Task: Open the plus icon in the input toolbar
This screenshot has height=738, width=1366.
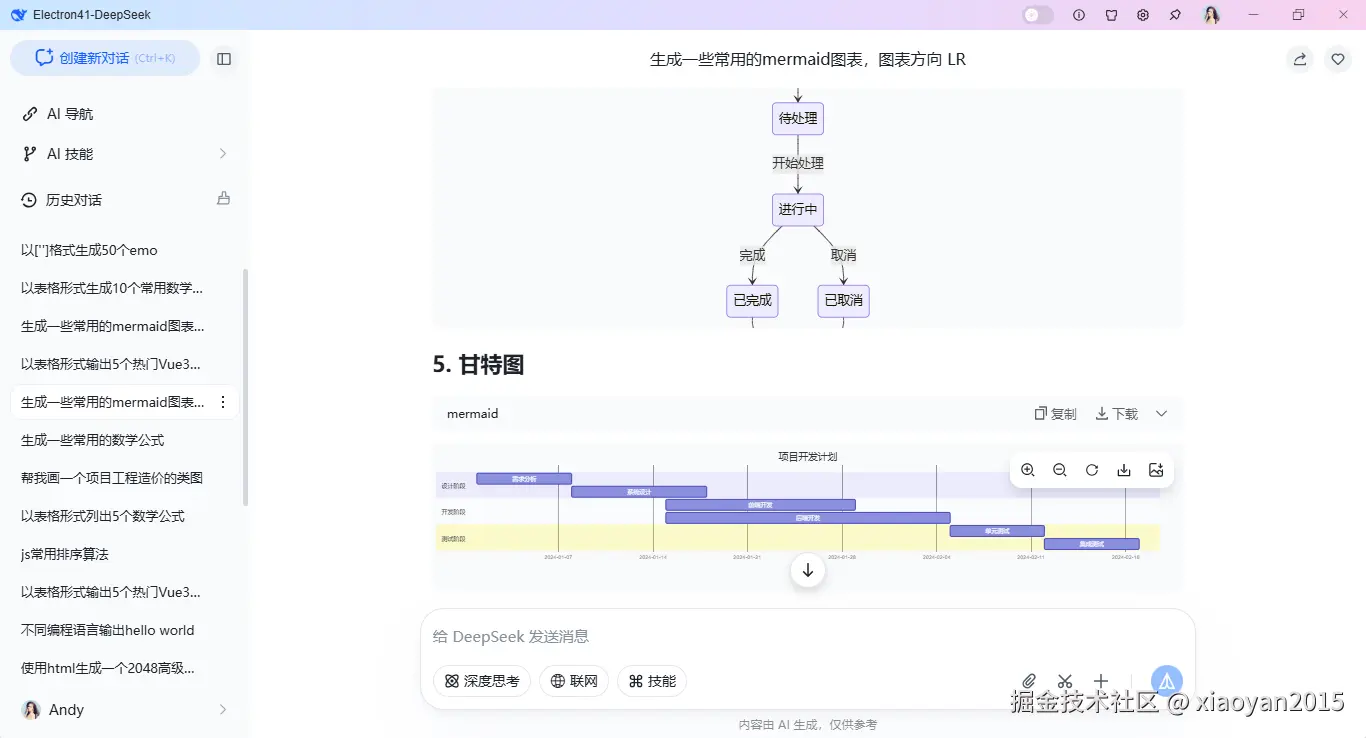Action: click(1101, 680)
